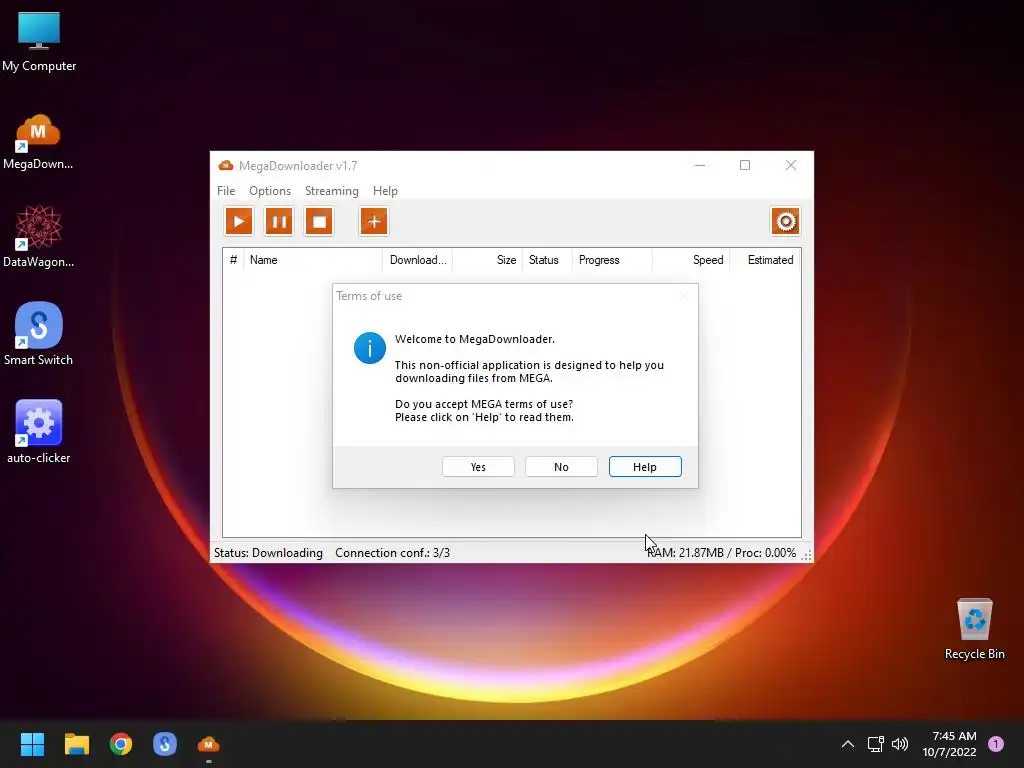Show hidden system tray icons
Image resolution: width=1024 pixels, height=768 pixels.
pos(848,744)
